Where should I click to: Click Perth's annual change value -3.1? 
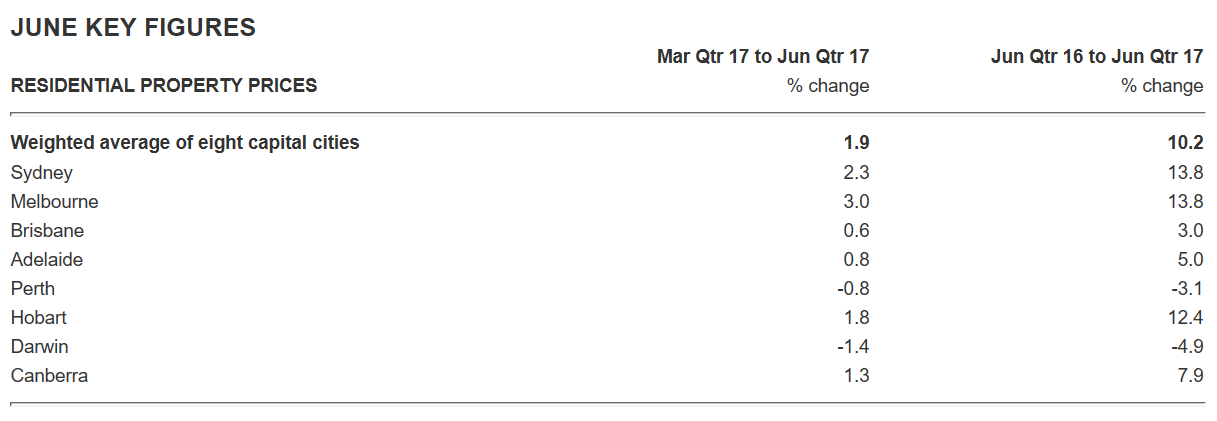(1188, 289)
